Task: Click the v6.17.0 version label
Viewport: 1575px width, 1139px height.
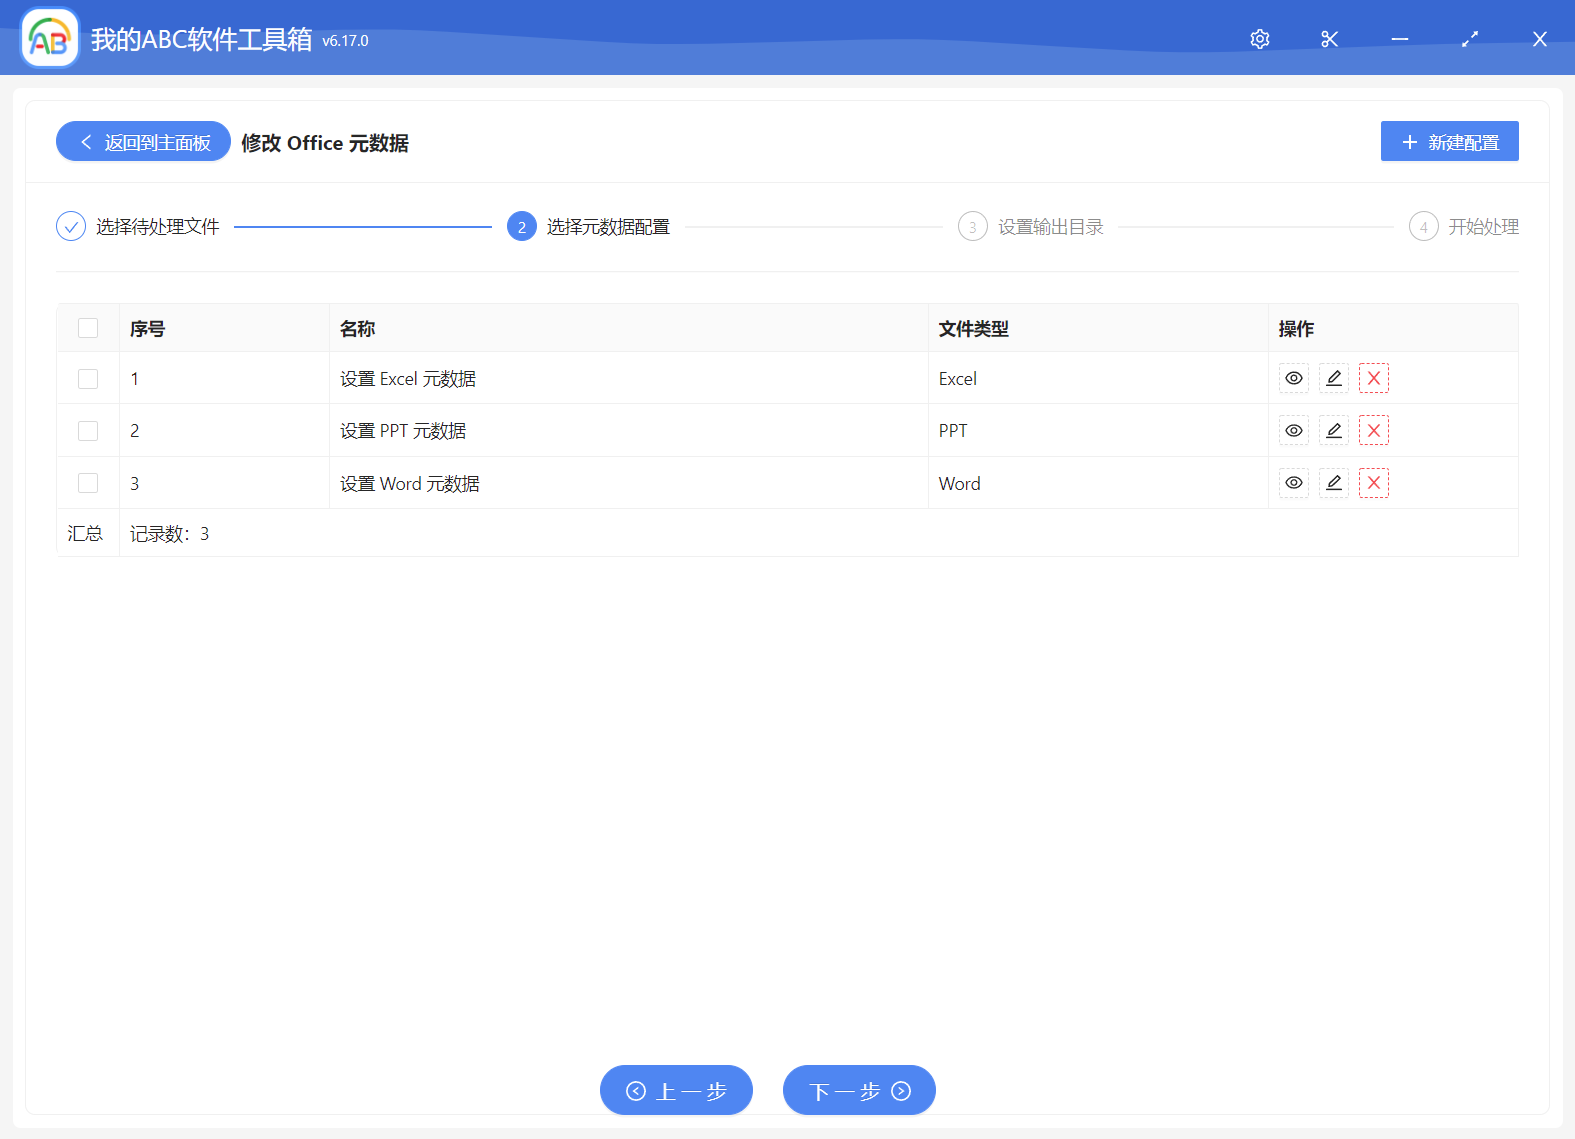Action: 346,41
